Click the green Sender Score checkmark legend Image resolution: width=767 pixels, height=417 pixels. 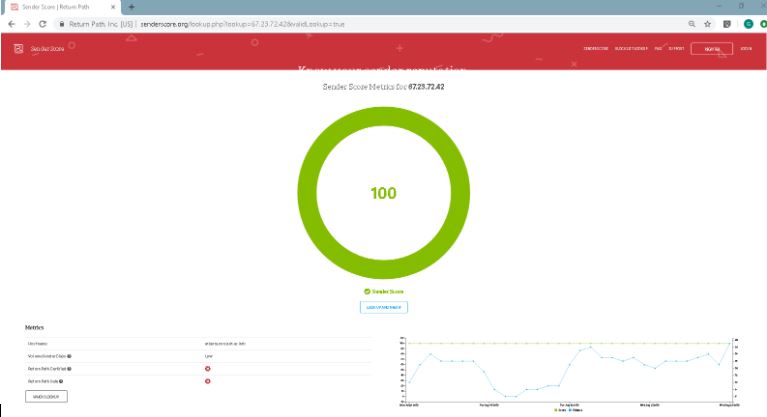(384, 291)
